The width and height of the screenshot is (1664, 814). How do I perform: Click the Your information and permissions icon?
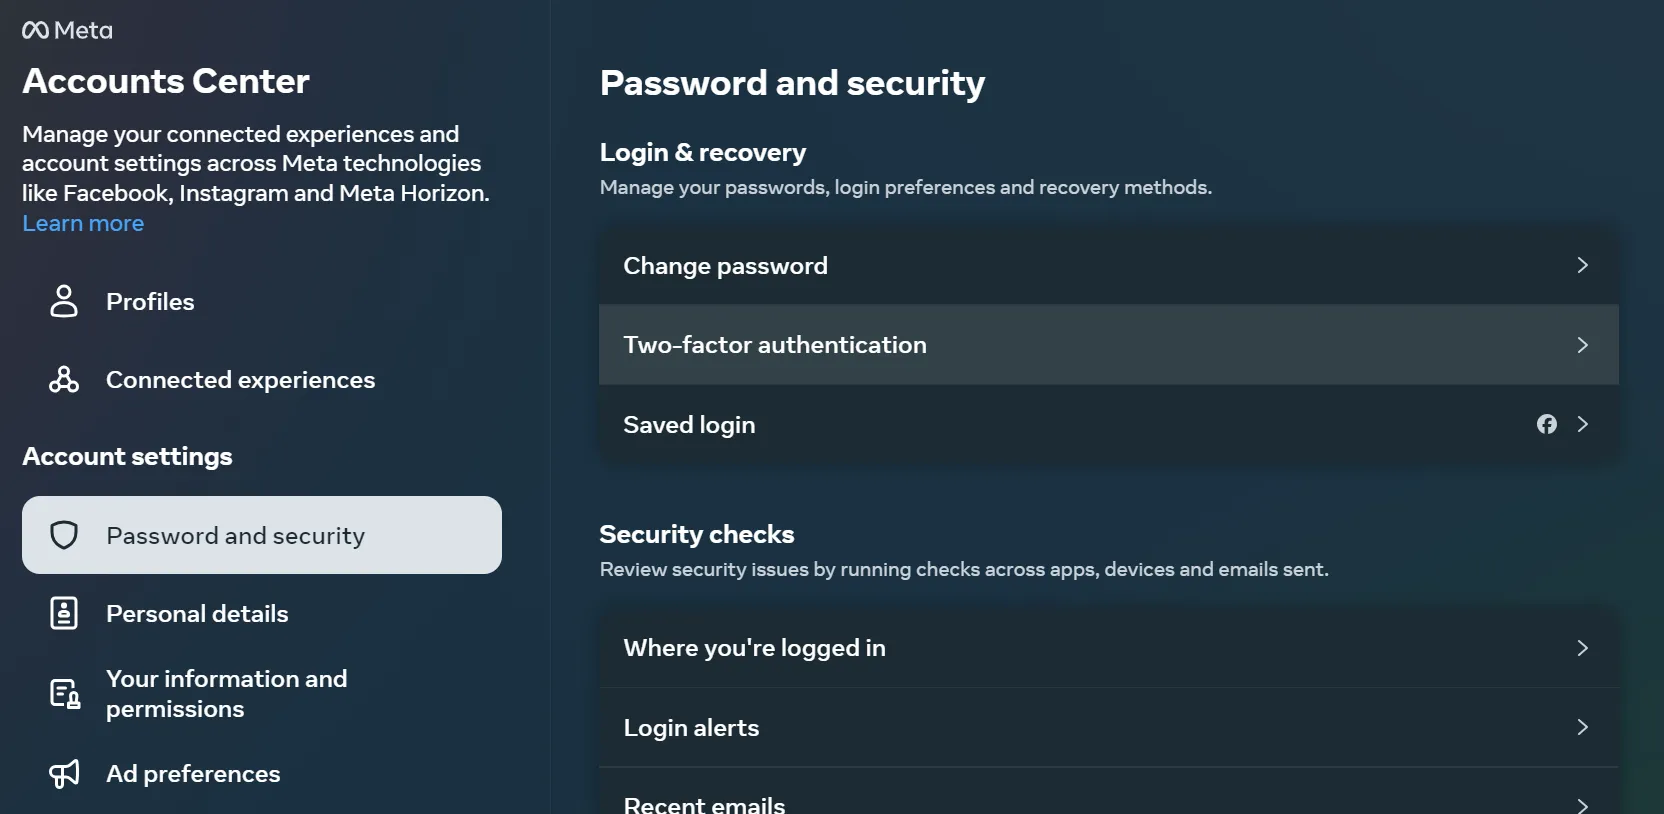pyautogui.click(x=65, y=693)
